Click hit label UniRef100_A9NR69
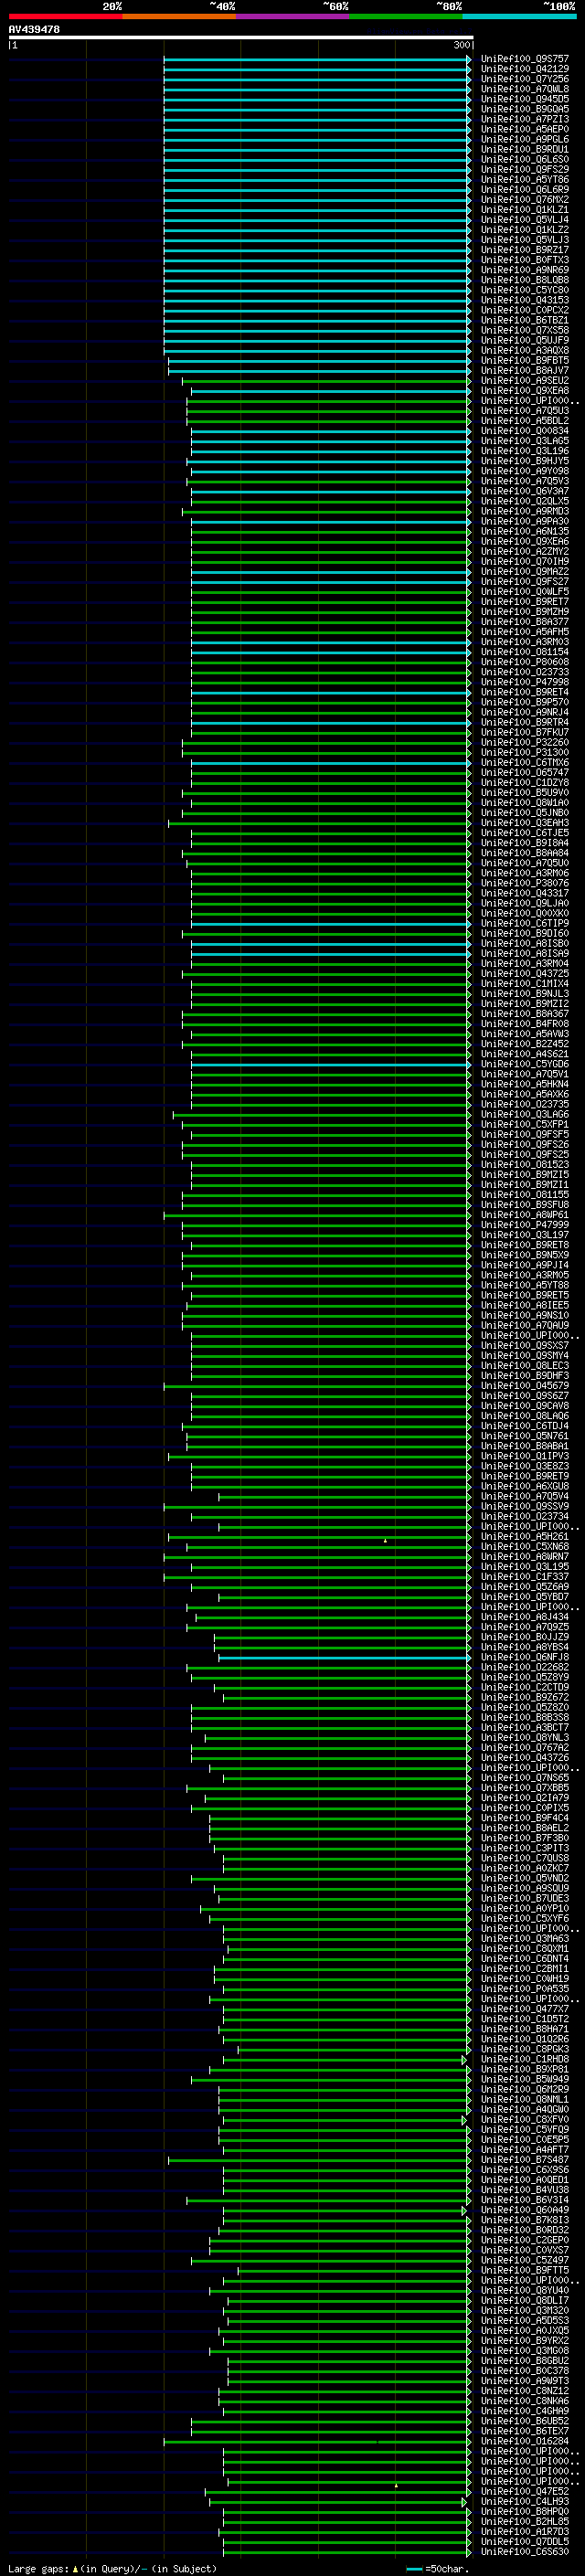Screen dimensions: 585x2576 [525, 270]
